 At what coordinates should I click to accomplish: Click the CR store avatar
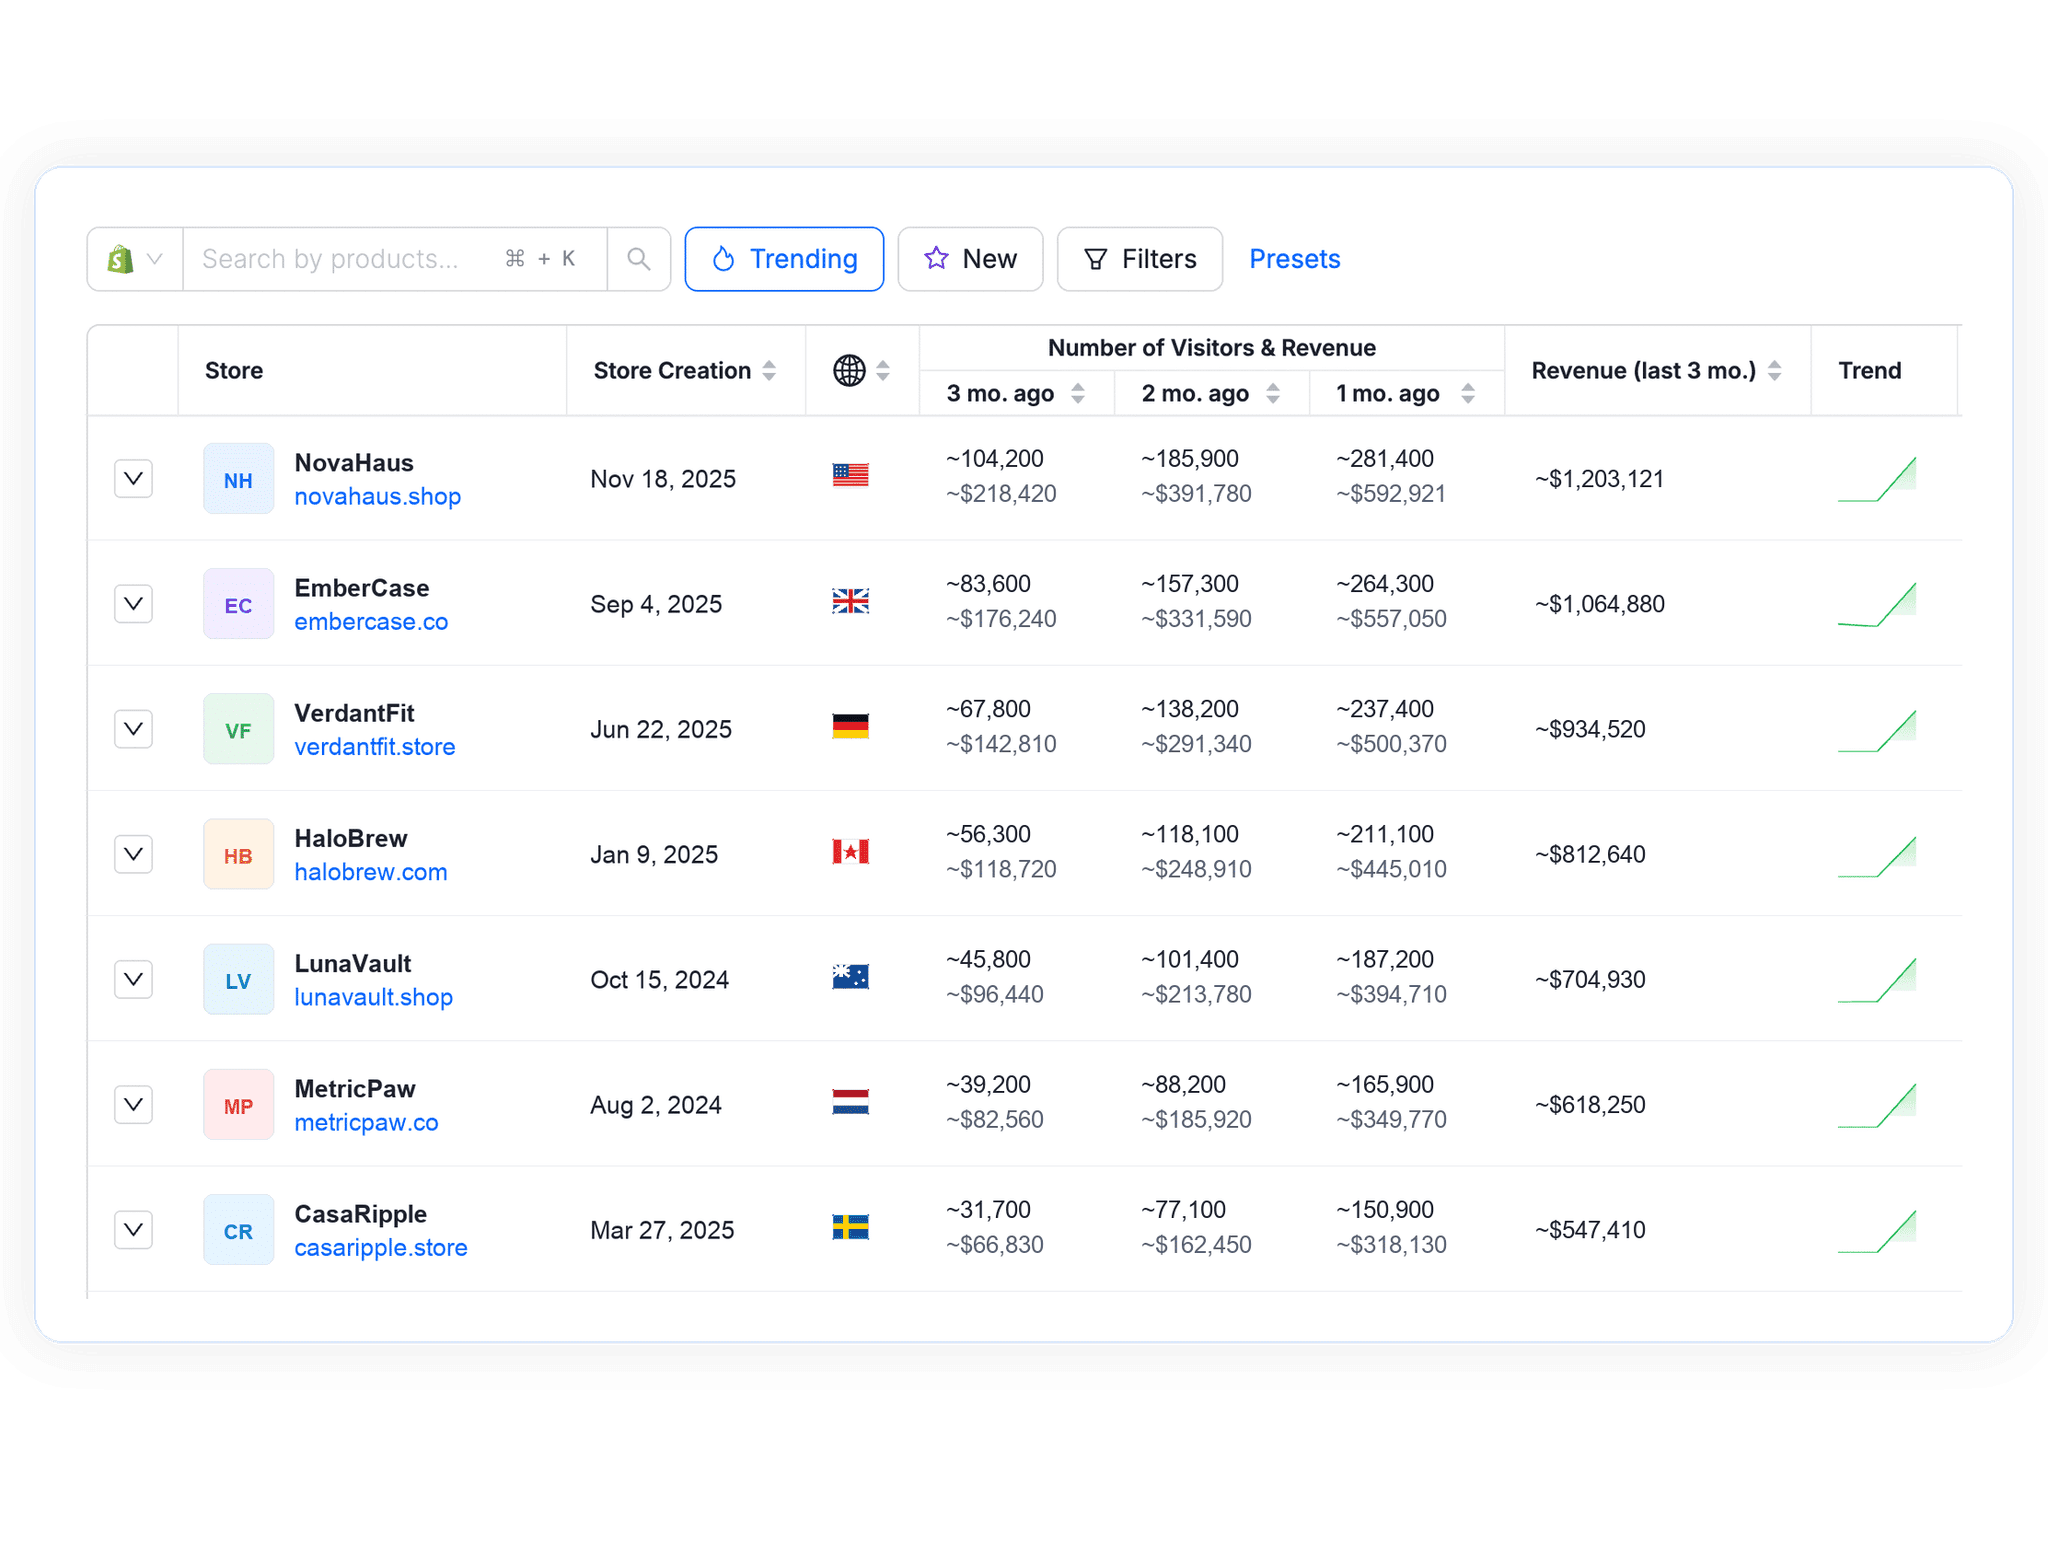238,1230
